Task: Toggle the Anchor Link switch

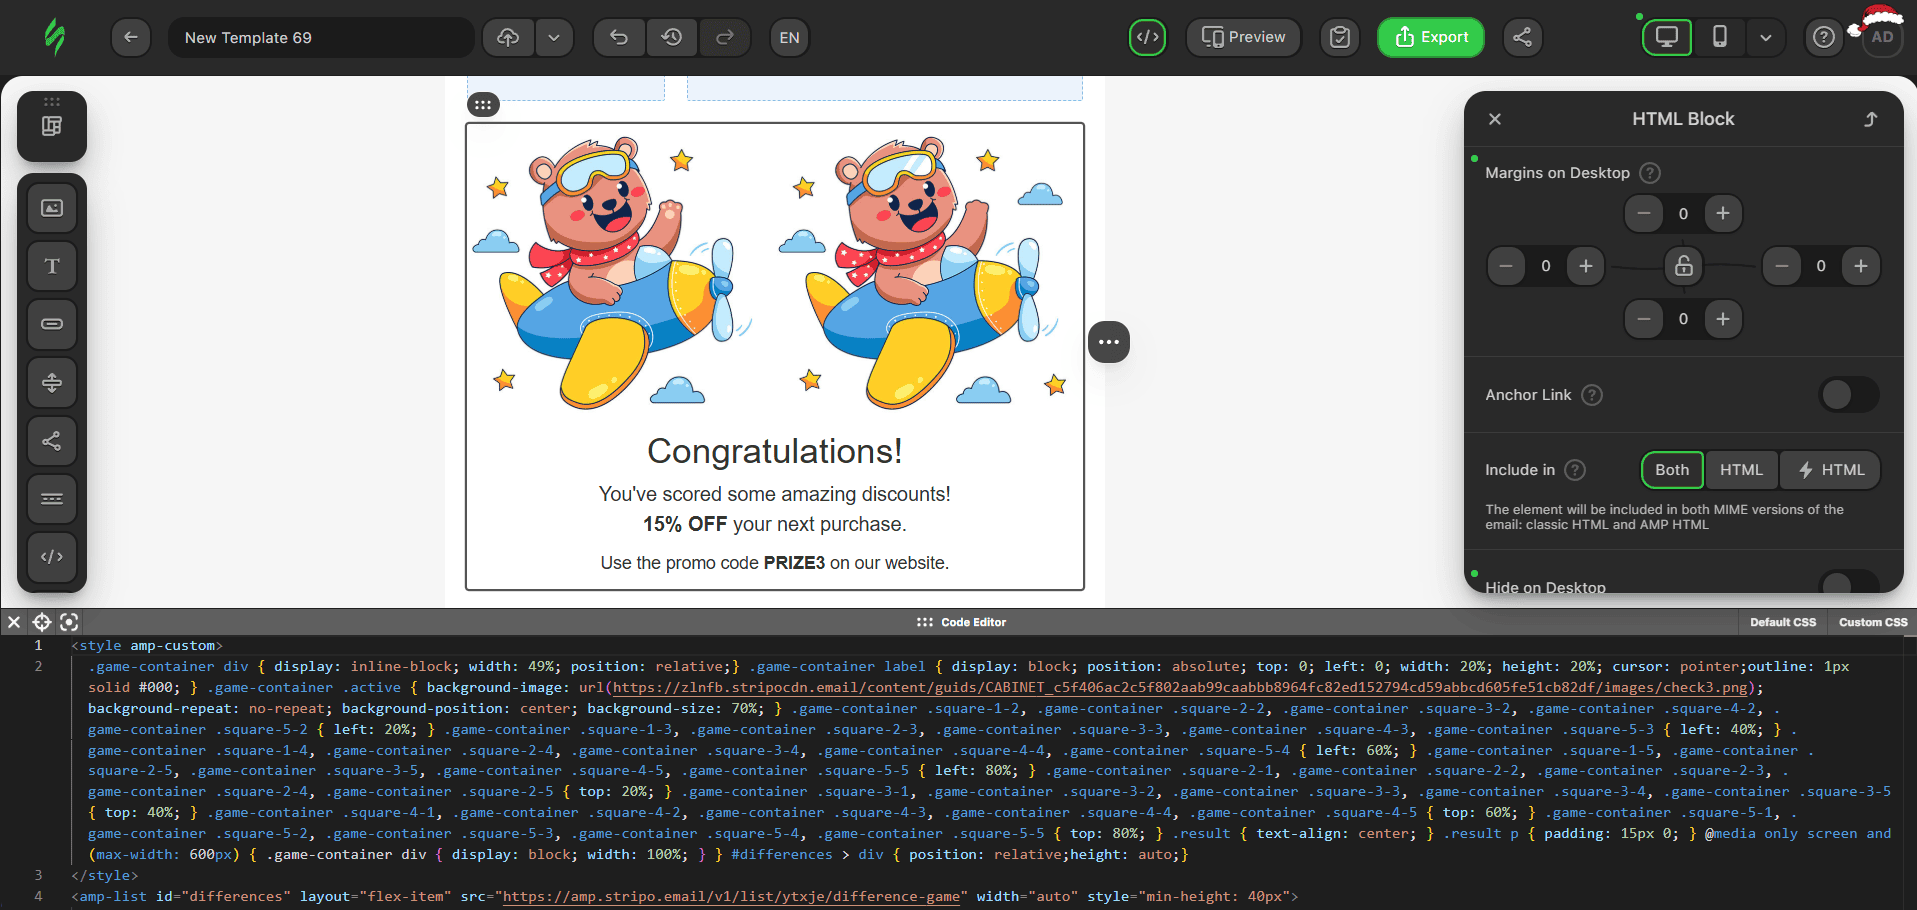Action: (1848, 395)
